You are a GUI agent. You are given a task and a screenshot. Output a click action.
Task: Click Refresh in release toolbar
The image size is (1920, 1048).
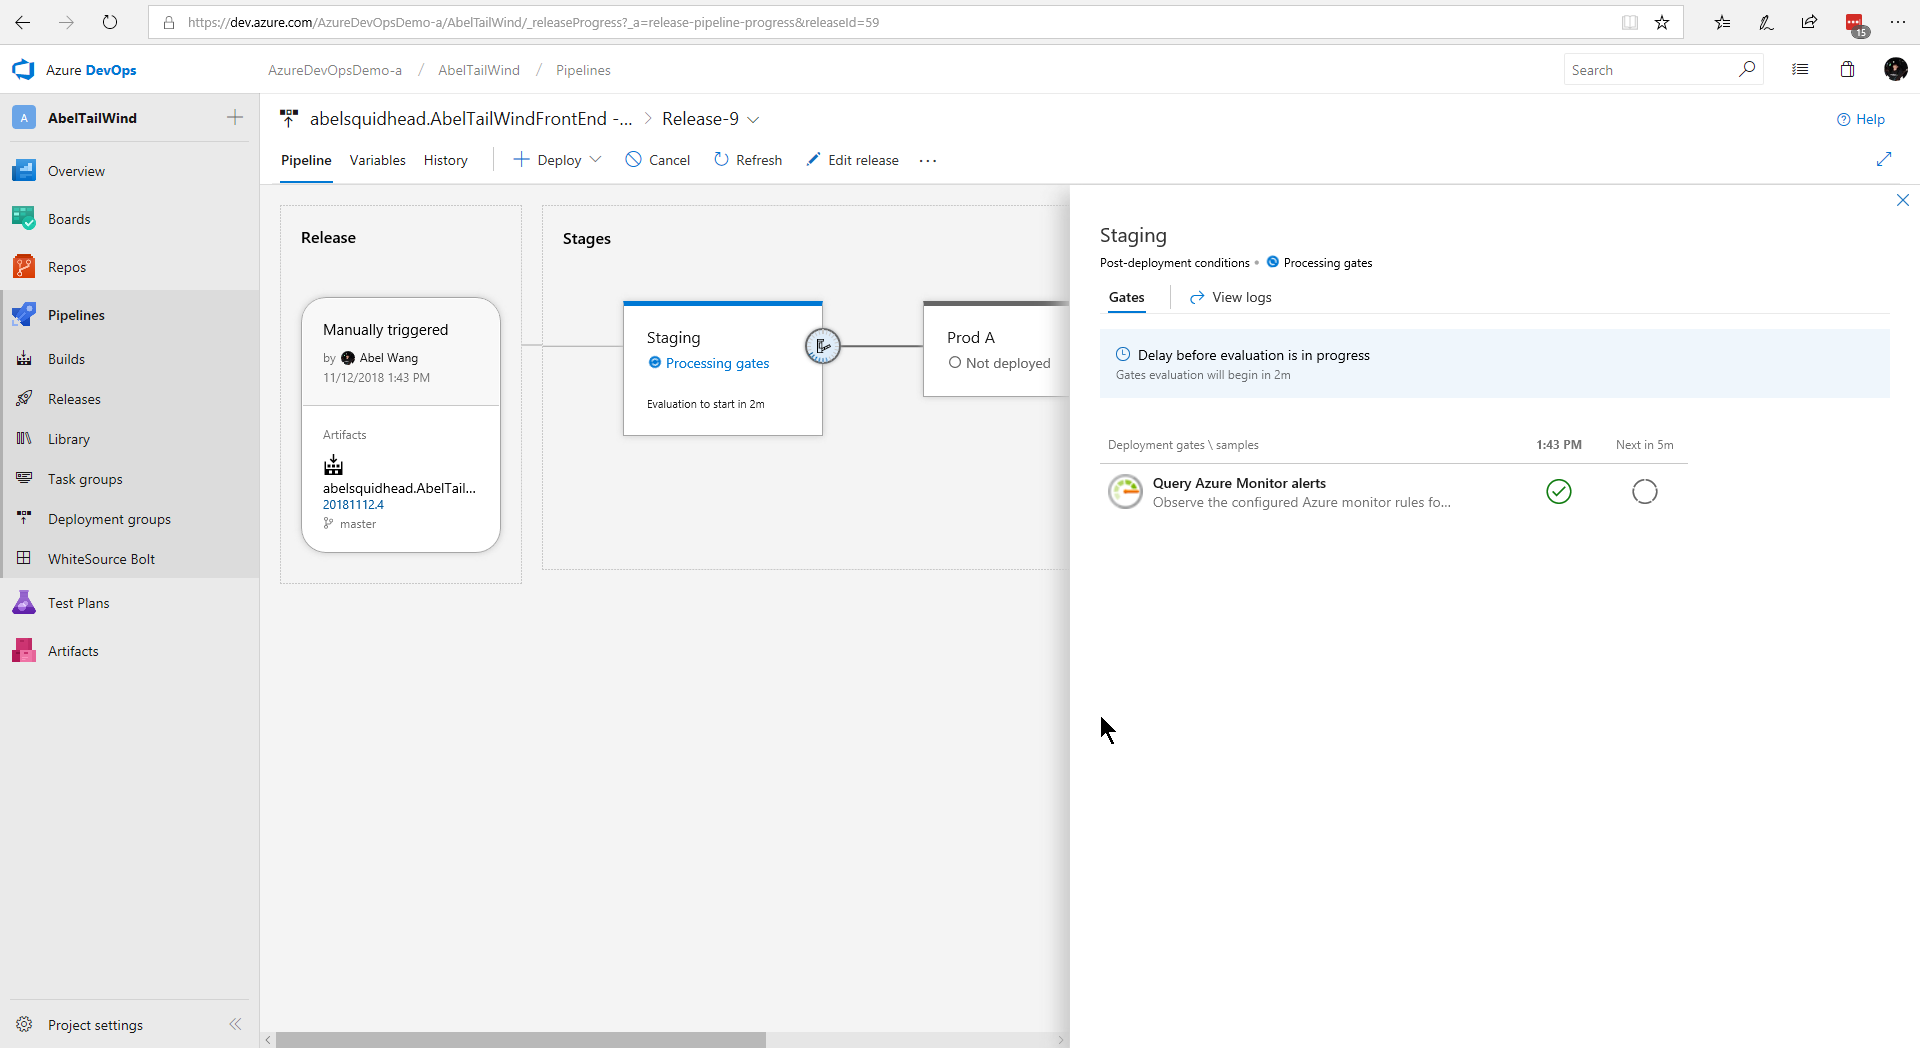(x=748, y=160)
